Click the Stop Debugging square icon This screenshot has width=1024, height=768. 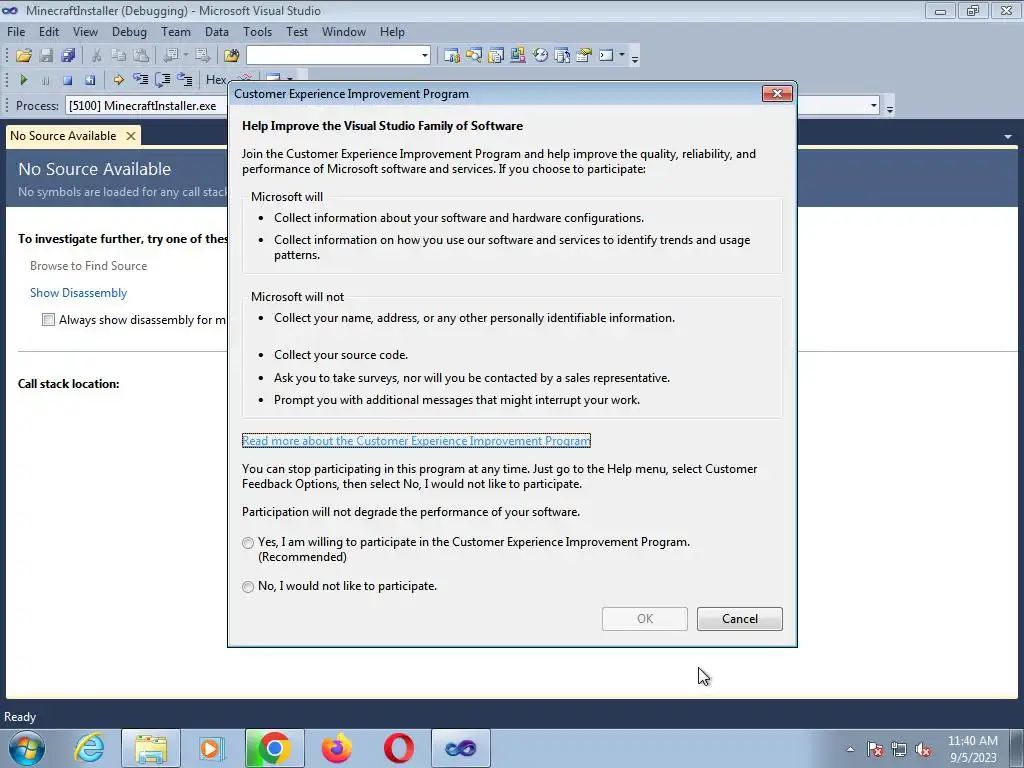(x=67, y=80)
